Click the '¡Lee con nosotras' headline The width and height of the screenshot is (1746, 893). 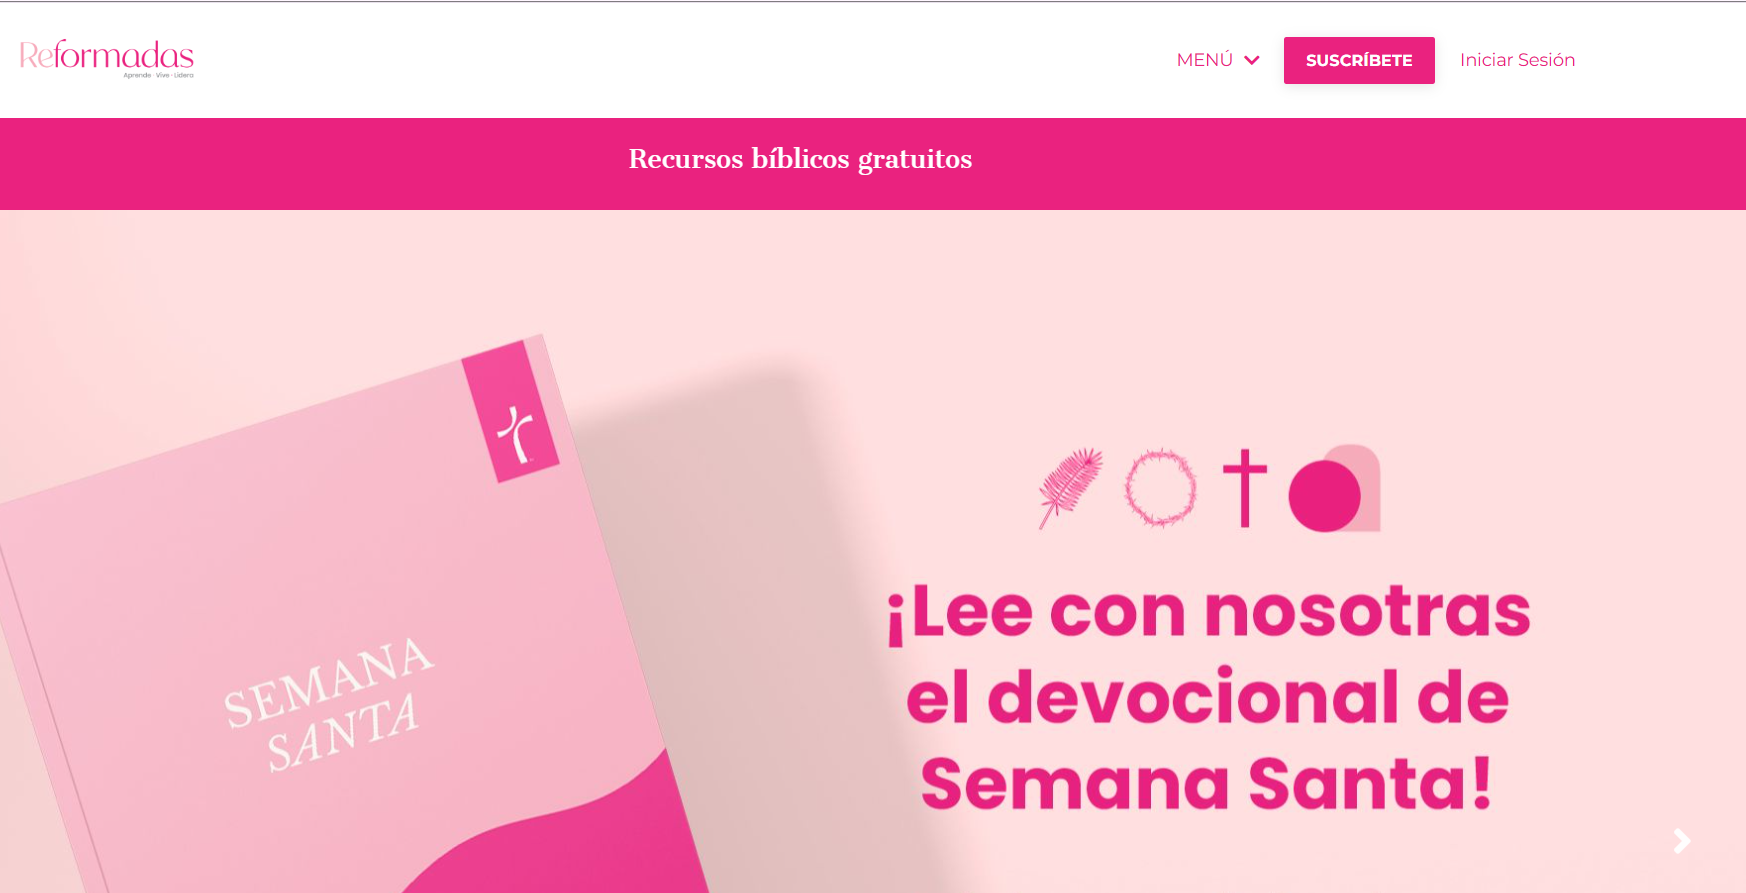click(x=1208, y=612)
